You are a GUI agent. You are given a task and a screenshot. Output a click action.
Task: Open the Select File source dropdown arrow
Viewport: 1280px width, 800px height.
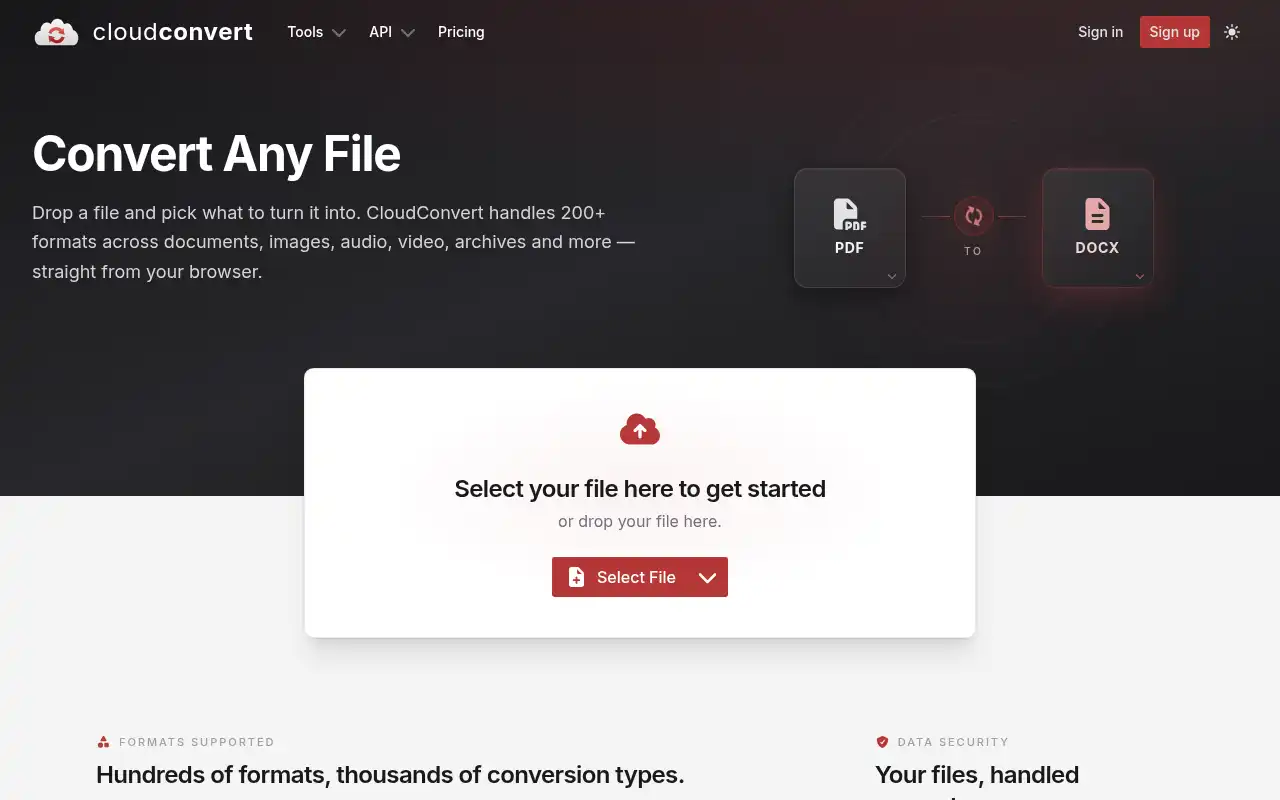pyautogui.click(x=707, y=577)
